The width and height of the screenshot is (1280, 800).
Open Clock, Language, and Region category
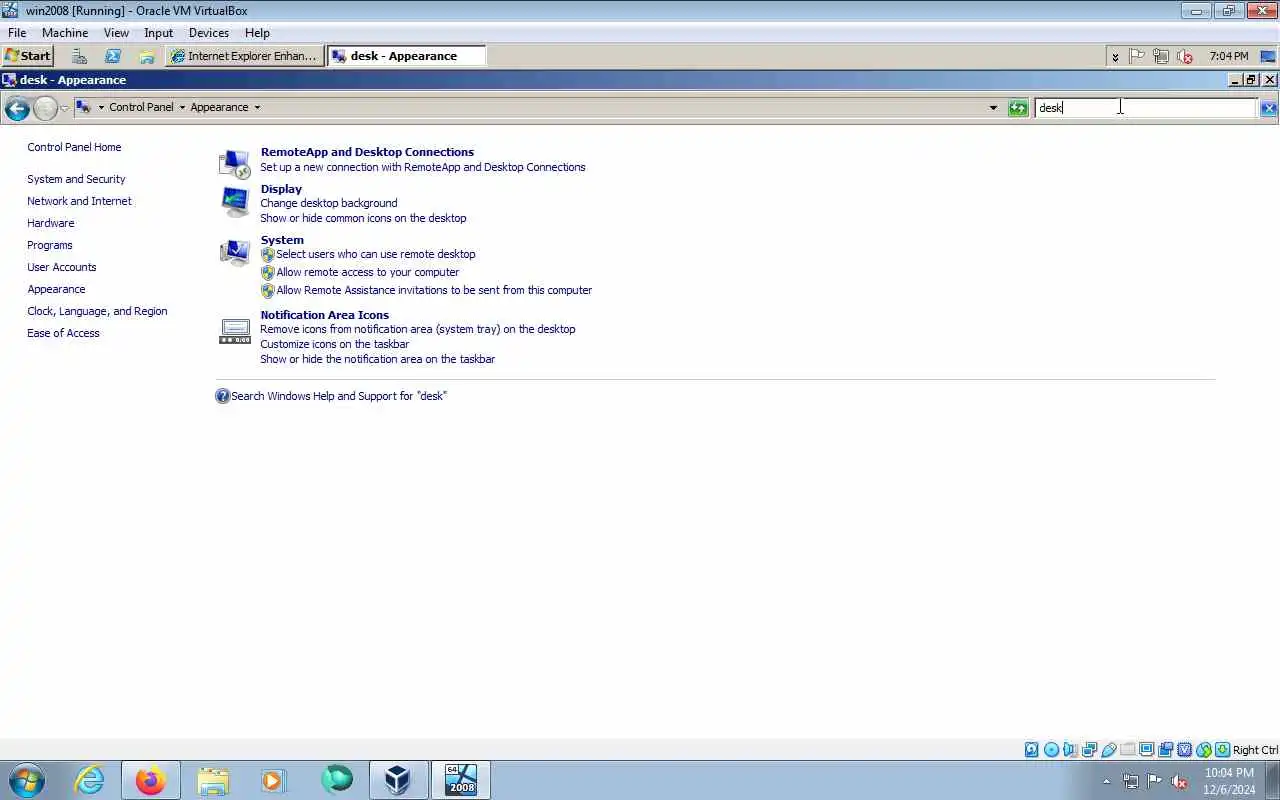click(x=97, y=311)
